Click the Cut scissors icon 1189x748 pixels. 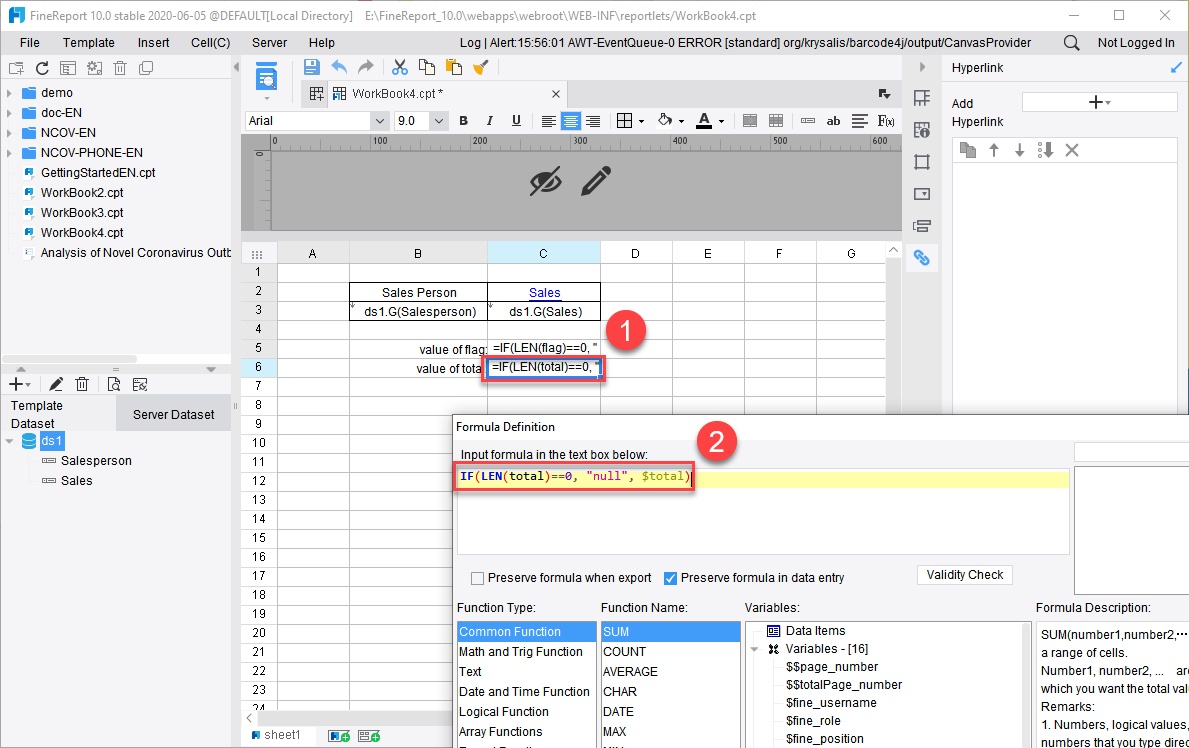click(x=399, y=66)
